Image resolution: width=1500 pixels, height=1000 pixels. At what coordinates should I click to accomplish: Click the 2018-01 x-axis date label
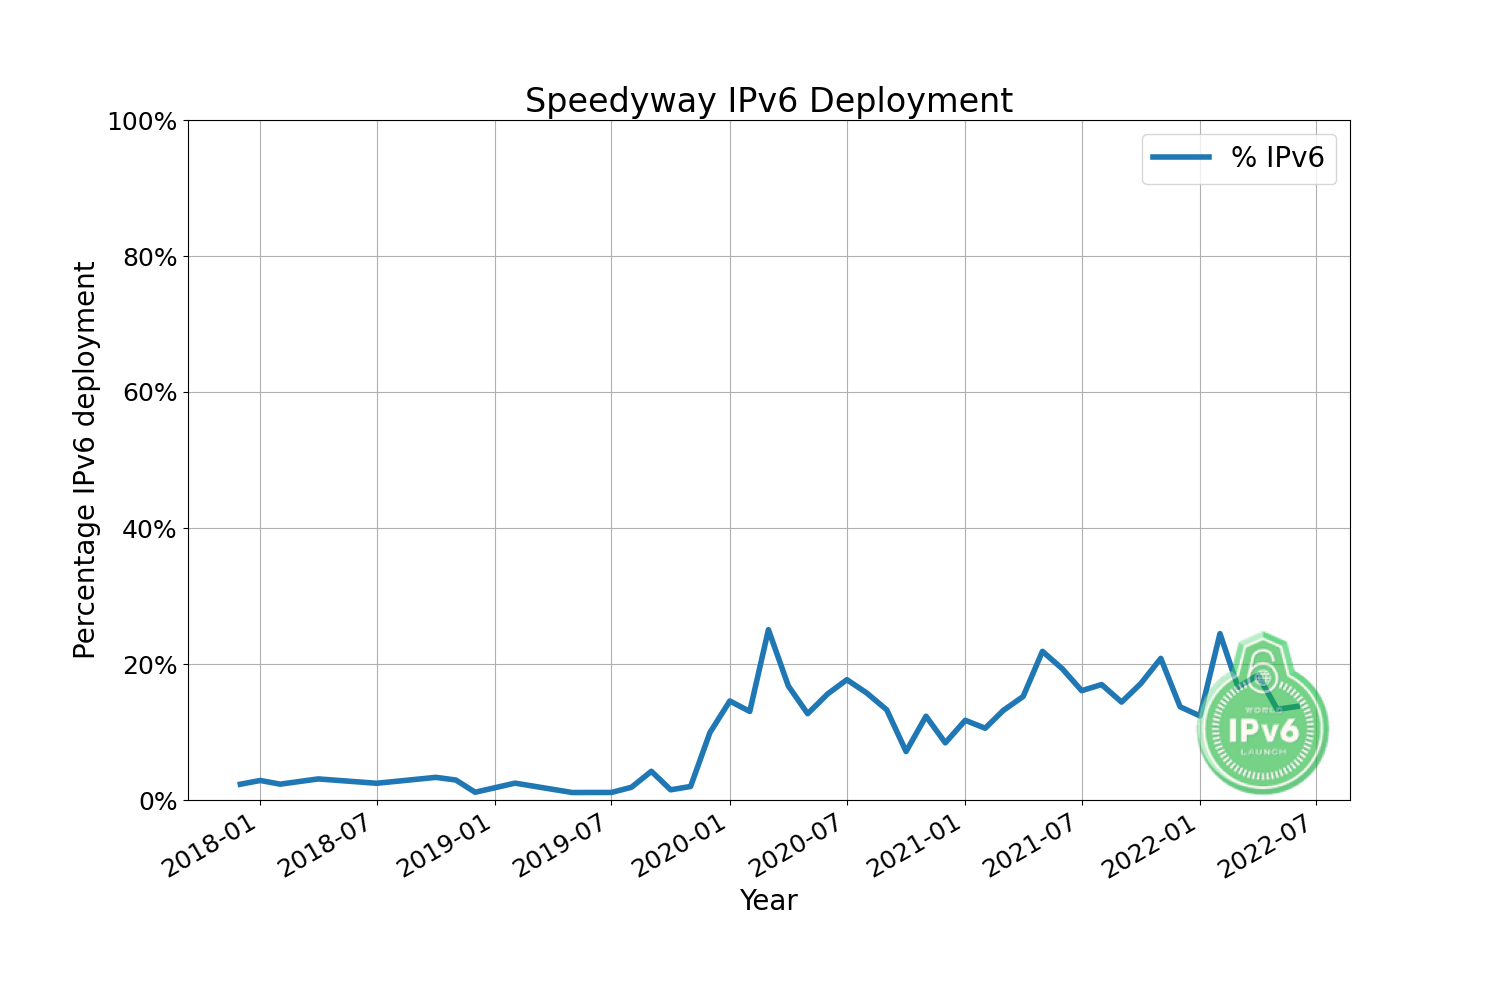212,847
